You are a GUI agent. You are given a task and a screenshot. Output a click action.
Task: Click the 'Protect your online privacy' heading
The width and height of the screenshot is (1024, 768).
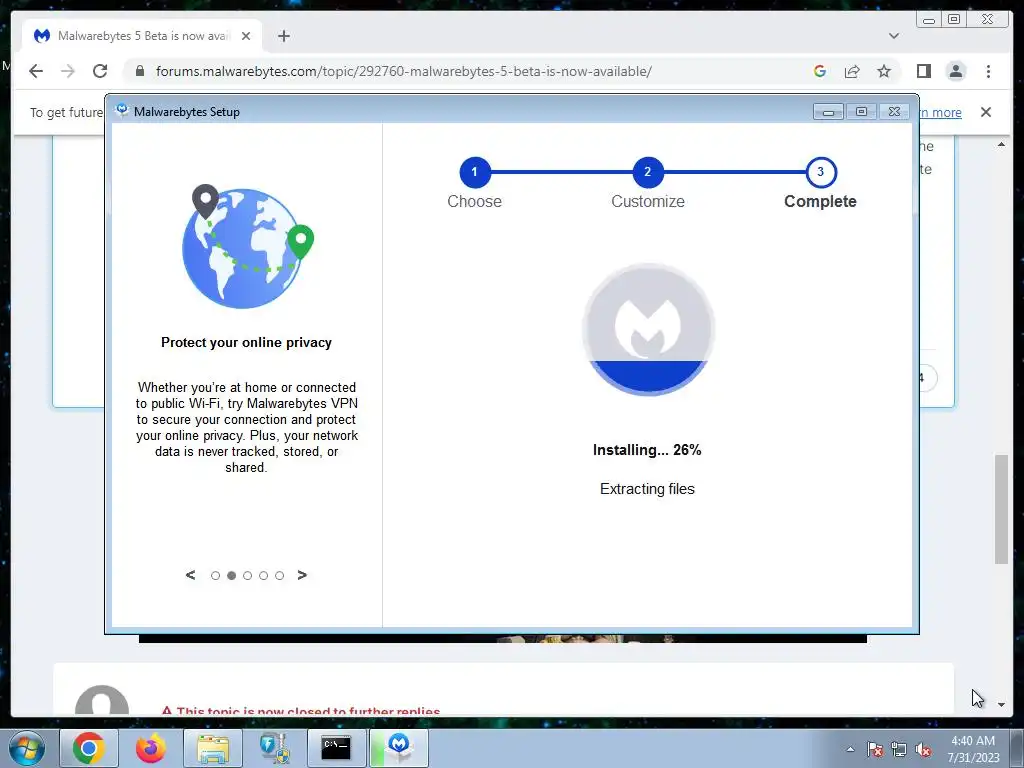click(246, 342)
